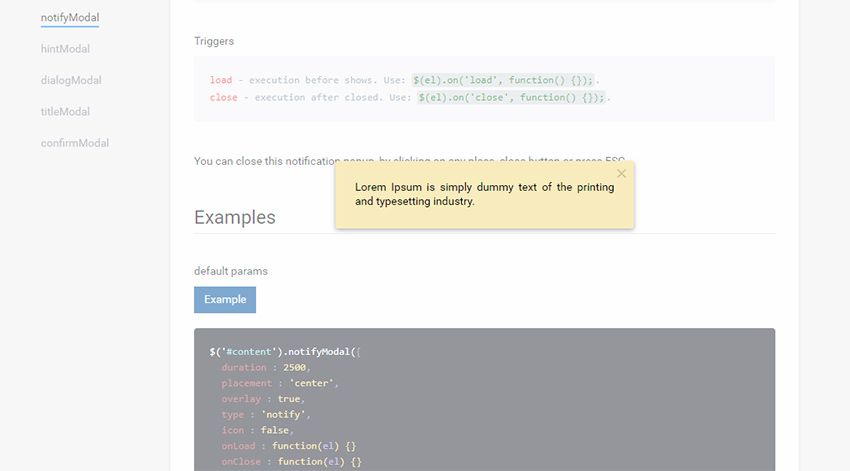This screenshot has width=850, height=471.
Task: Click the red 'load' trigger keyword
Action: tap(221, 80)
